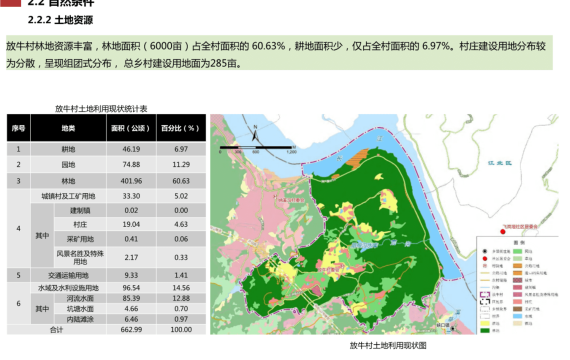Select the yellow legend color swatch
The image size is (570, 360).
coord(485,323)
